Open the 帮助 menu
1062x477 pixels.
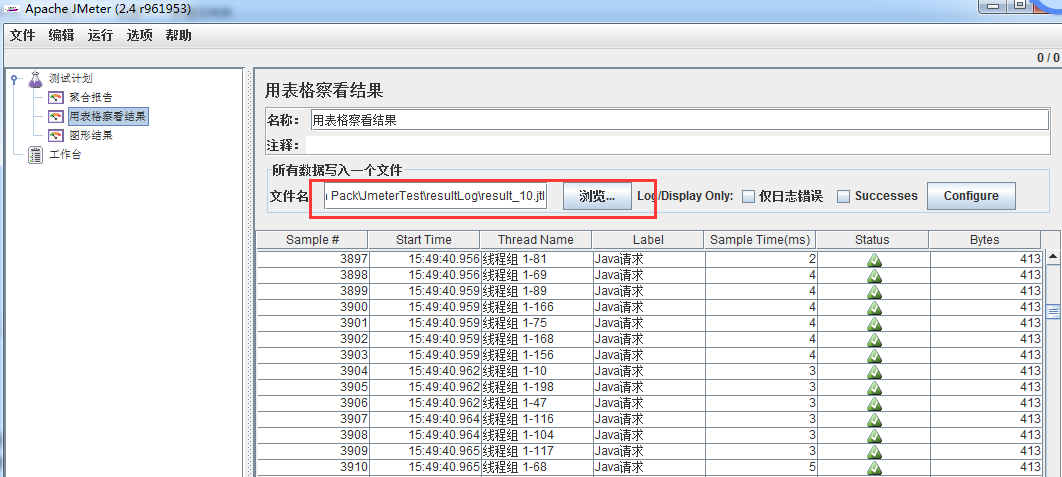point(178,36)
